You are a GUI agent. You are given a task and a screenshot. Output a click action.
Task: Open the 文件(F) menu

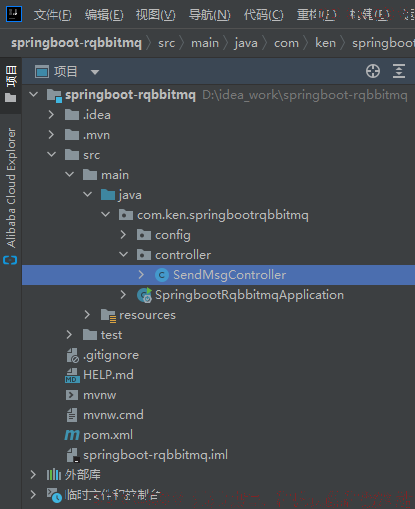tap(53, 15)
